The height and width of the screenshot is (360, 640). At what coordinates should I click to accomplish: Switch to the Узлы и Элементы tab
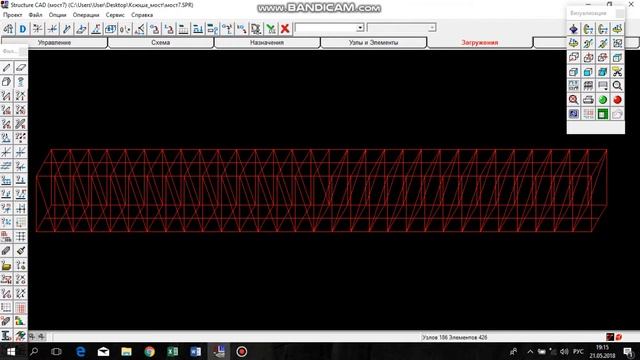(373, 42)
